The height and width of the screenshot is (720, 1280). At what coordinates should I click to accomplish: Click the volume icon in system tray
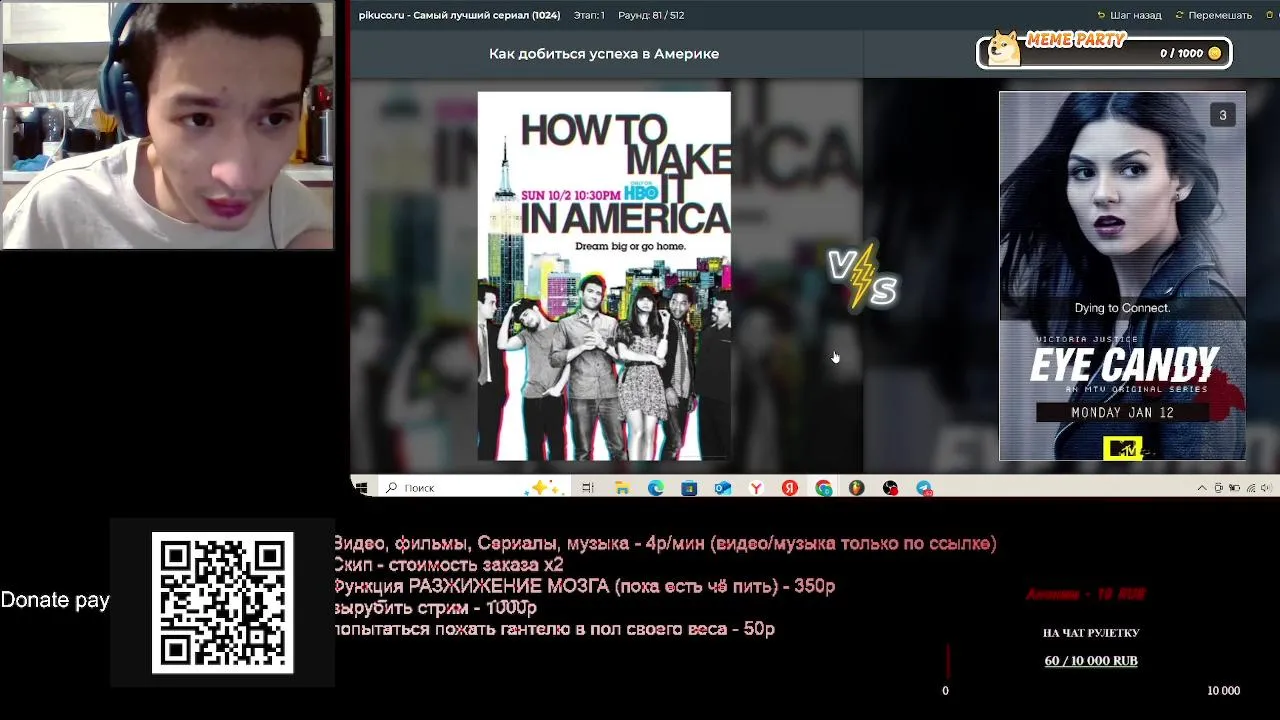(1265, 488)
